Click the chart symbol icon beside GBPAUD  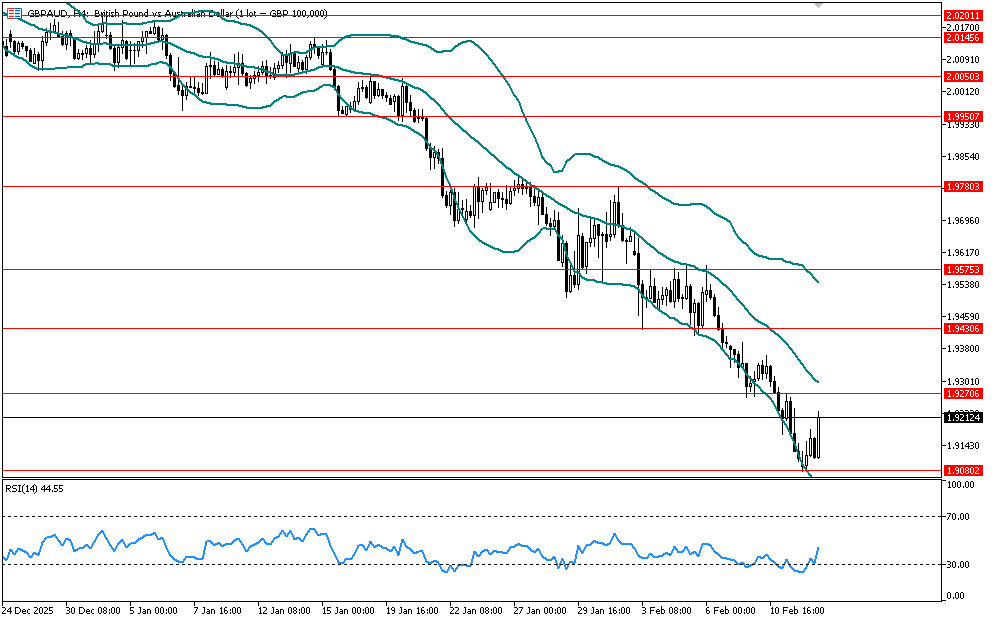click(14, 13)
